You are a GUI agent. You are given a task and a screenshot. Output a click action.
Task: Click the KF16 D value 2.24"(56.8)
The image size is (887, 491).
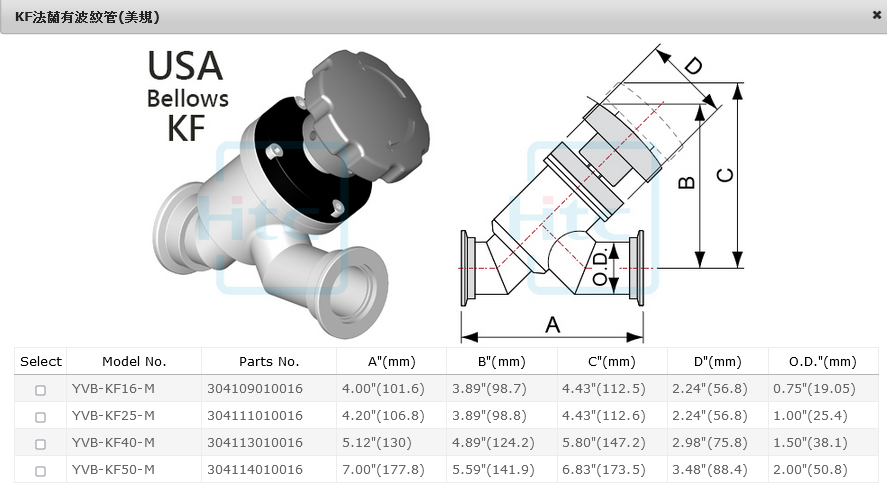(710, 389)
